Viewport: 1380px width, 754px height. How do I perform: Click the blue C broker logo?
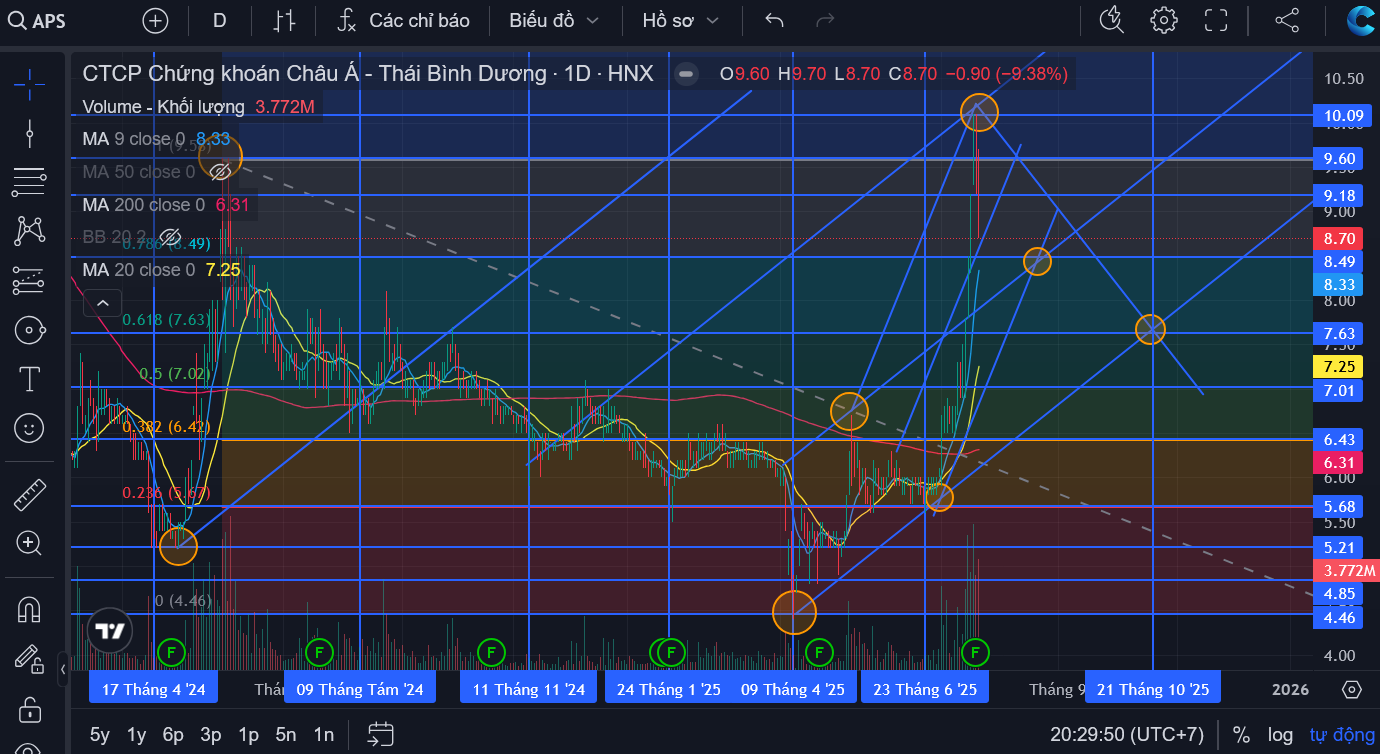(1361, 20)
